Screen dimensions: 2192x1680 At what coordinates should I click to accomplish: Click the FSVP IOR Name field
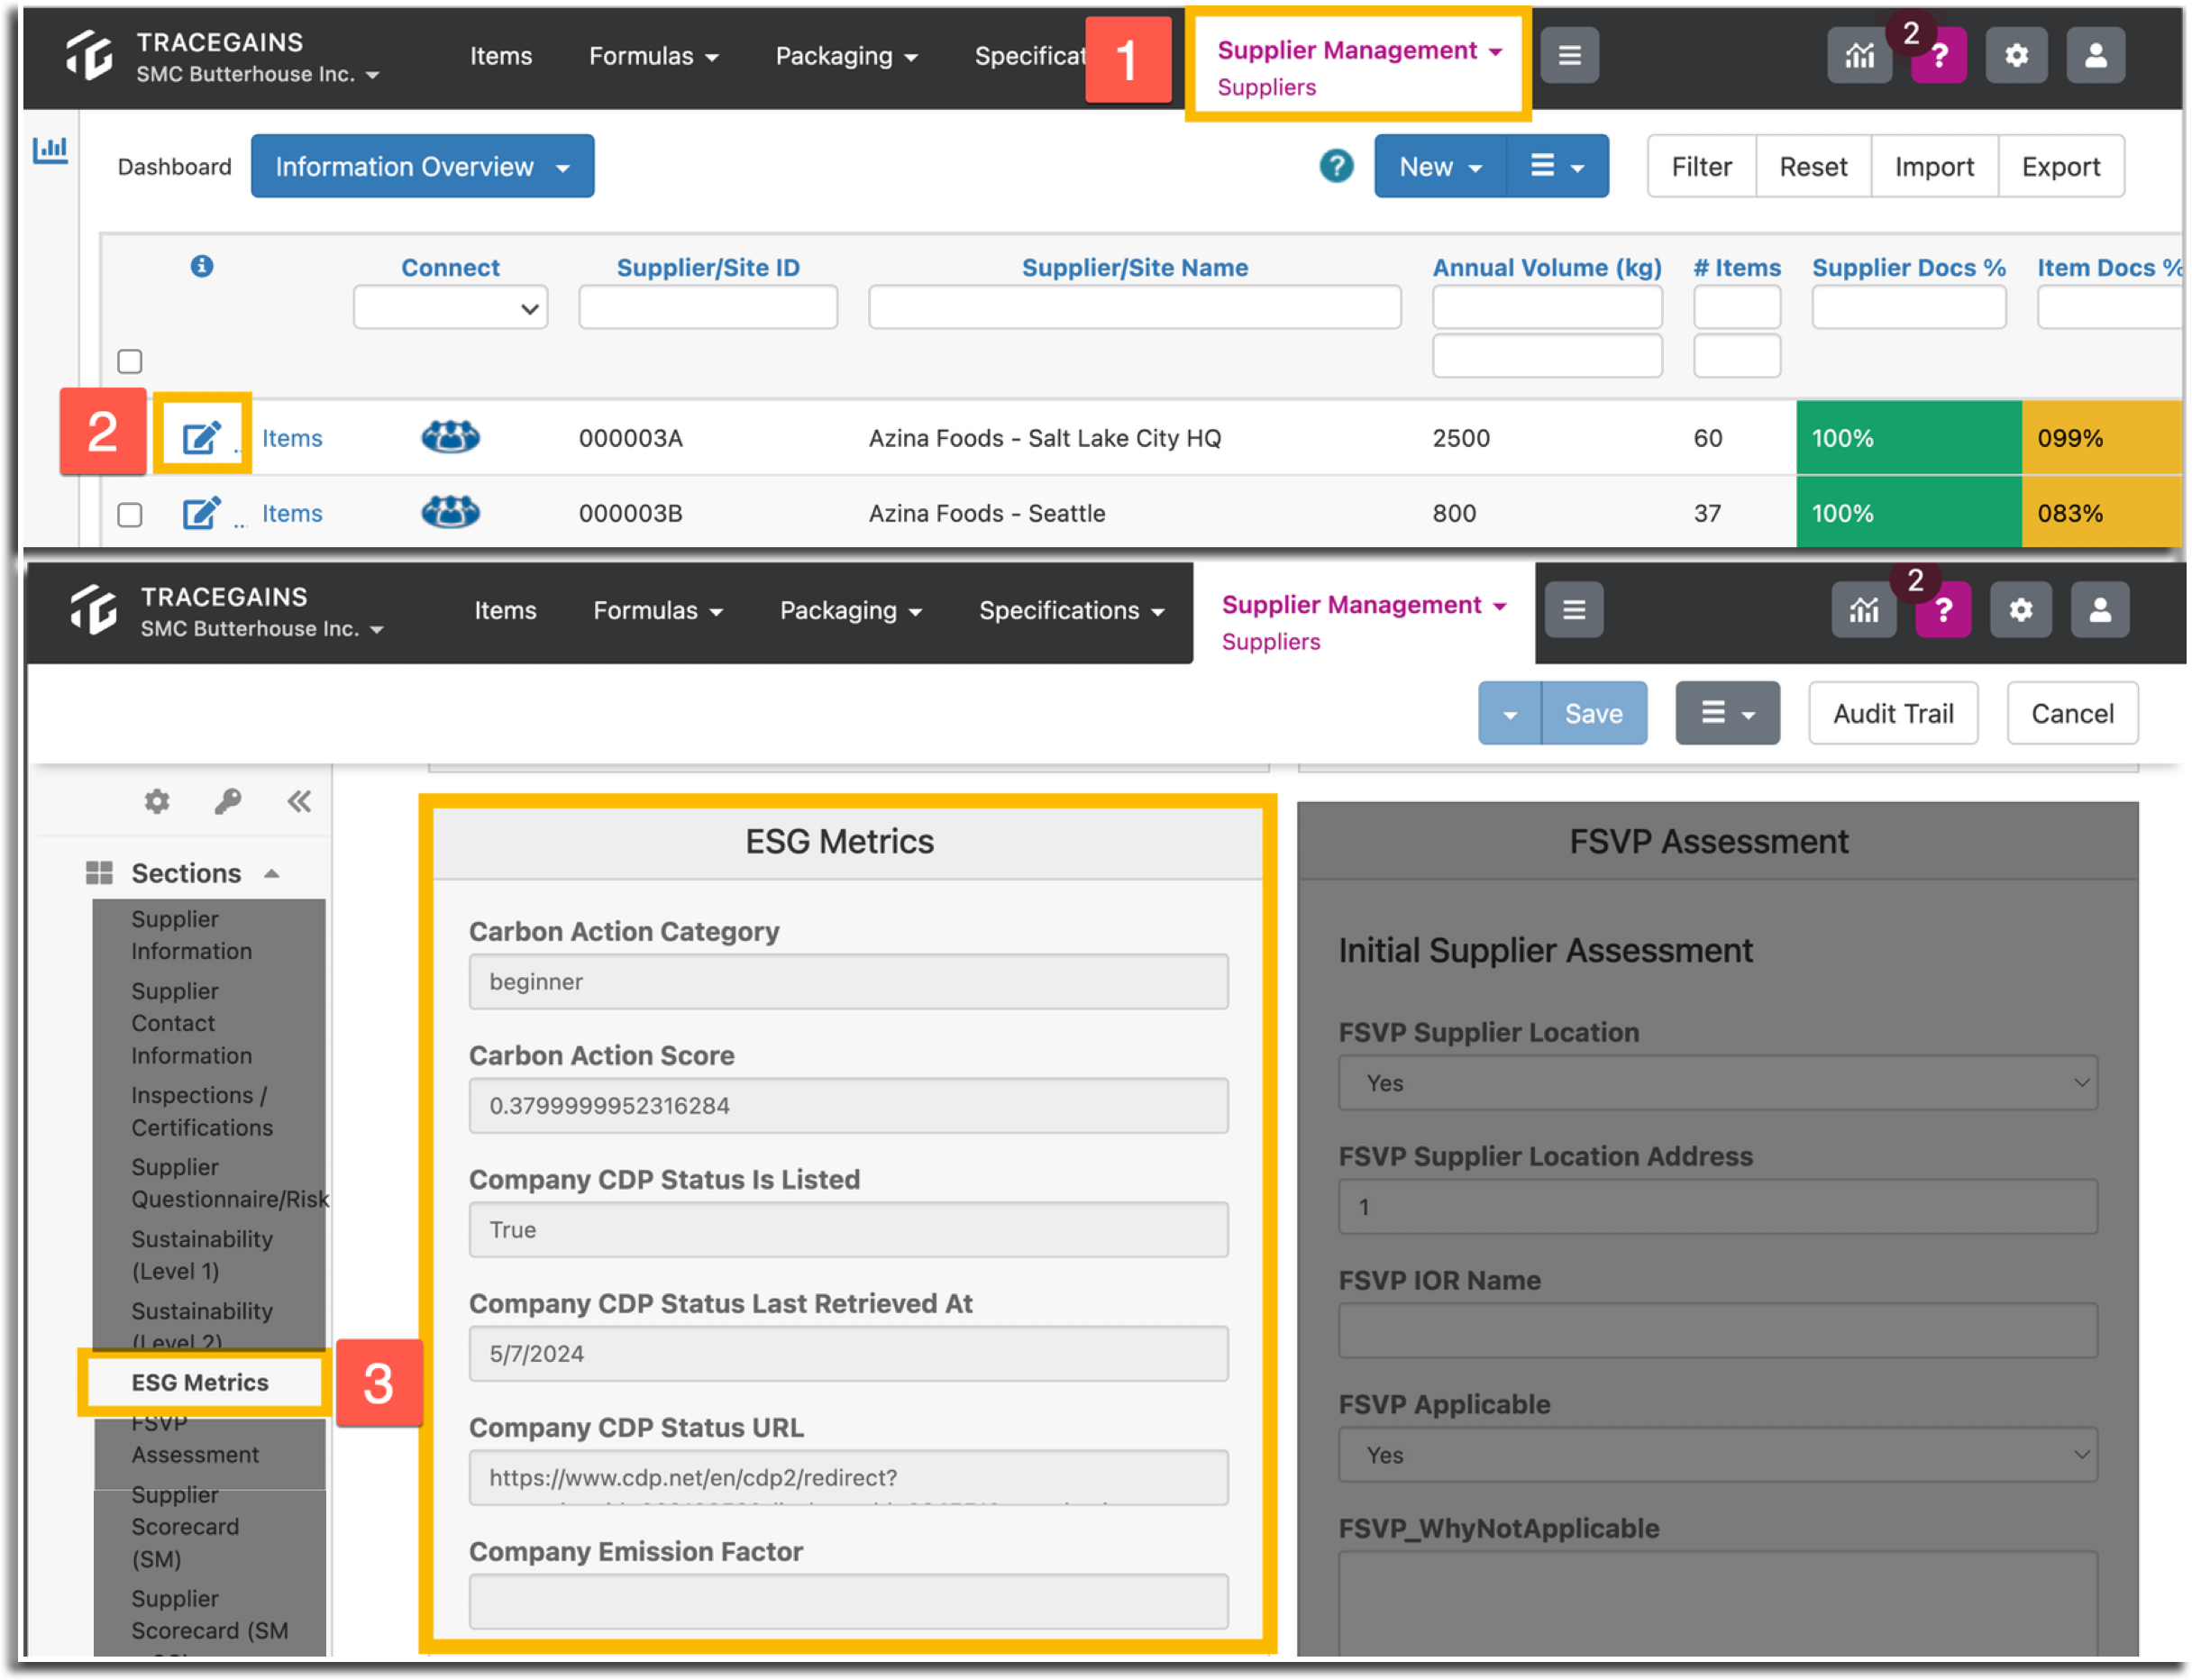click(1718, 1331)
